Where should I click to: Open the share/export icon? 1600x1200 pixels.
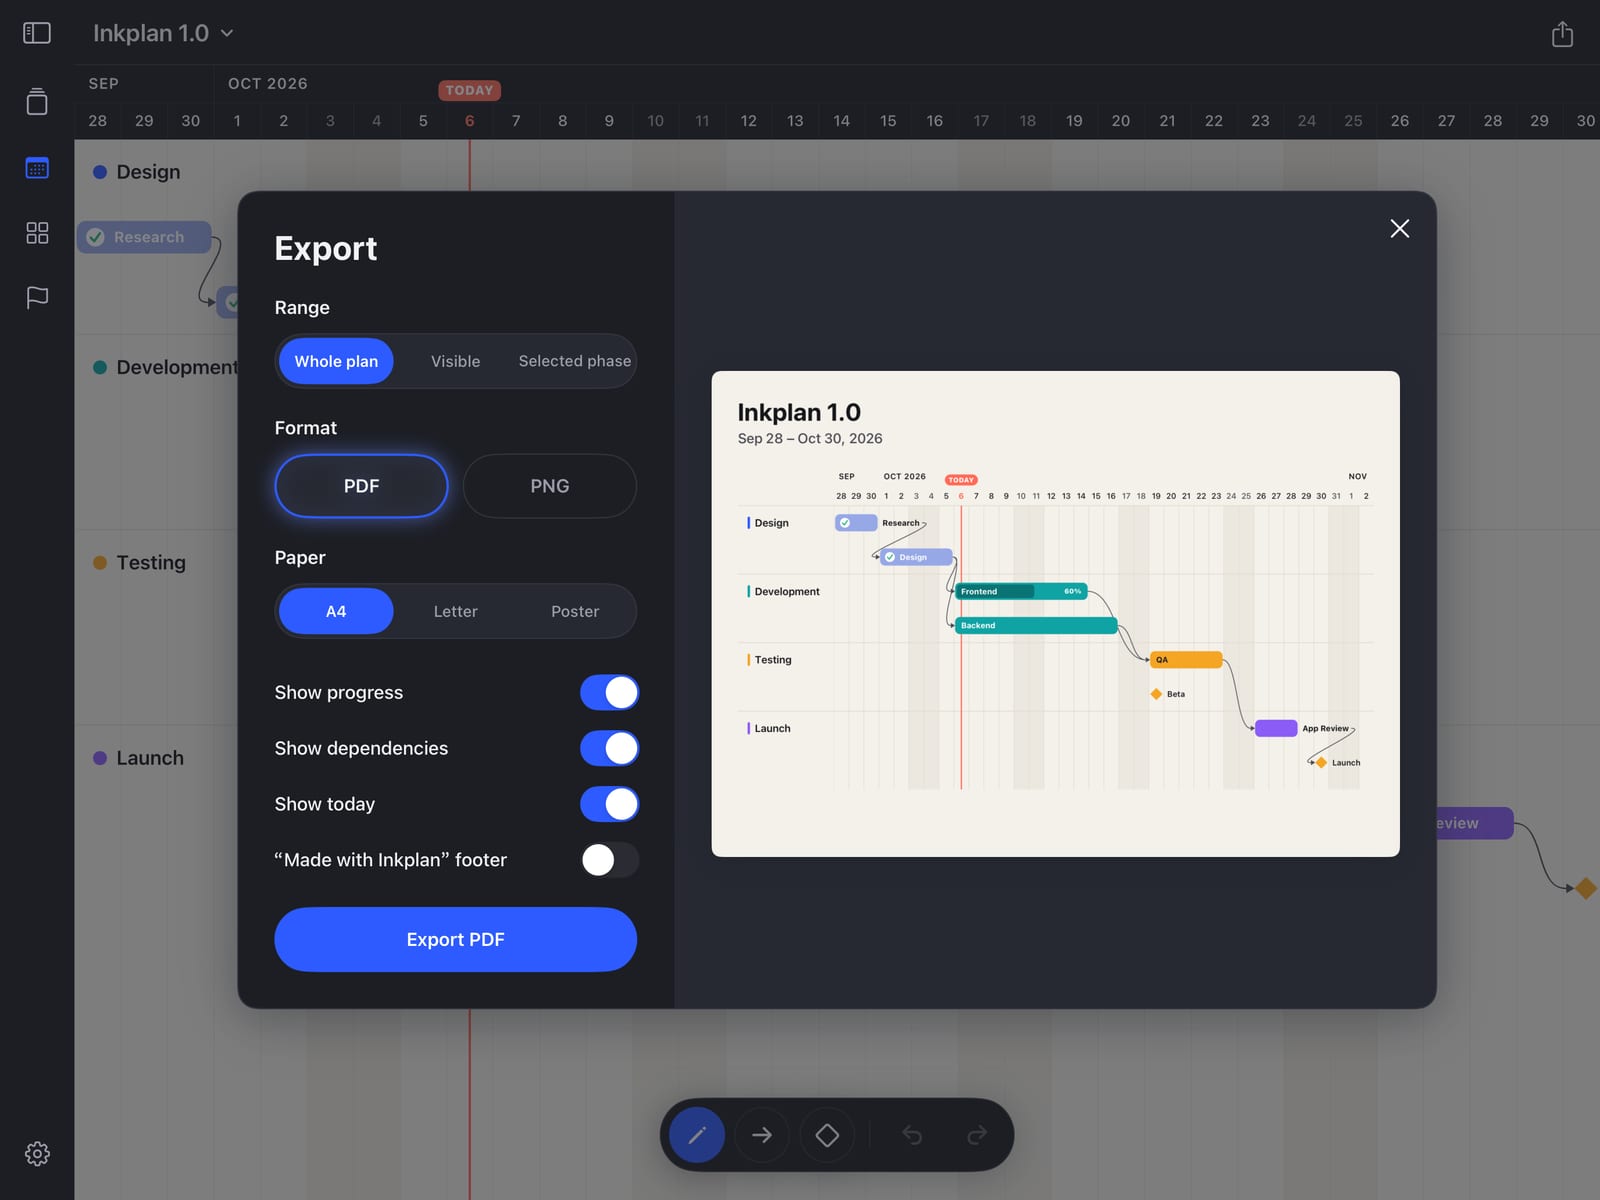1562,34
